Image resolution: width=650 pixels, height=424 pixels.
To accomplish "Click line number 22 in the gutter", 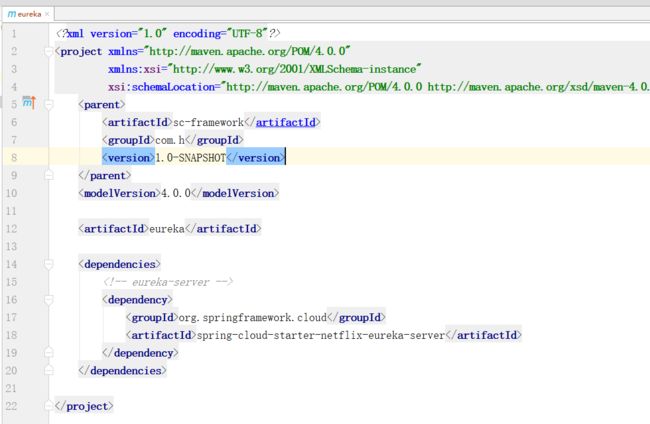I will click(x=11, y=406).
